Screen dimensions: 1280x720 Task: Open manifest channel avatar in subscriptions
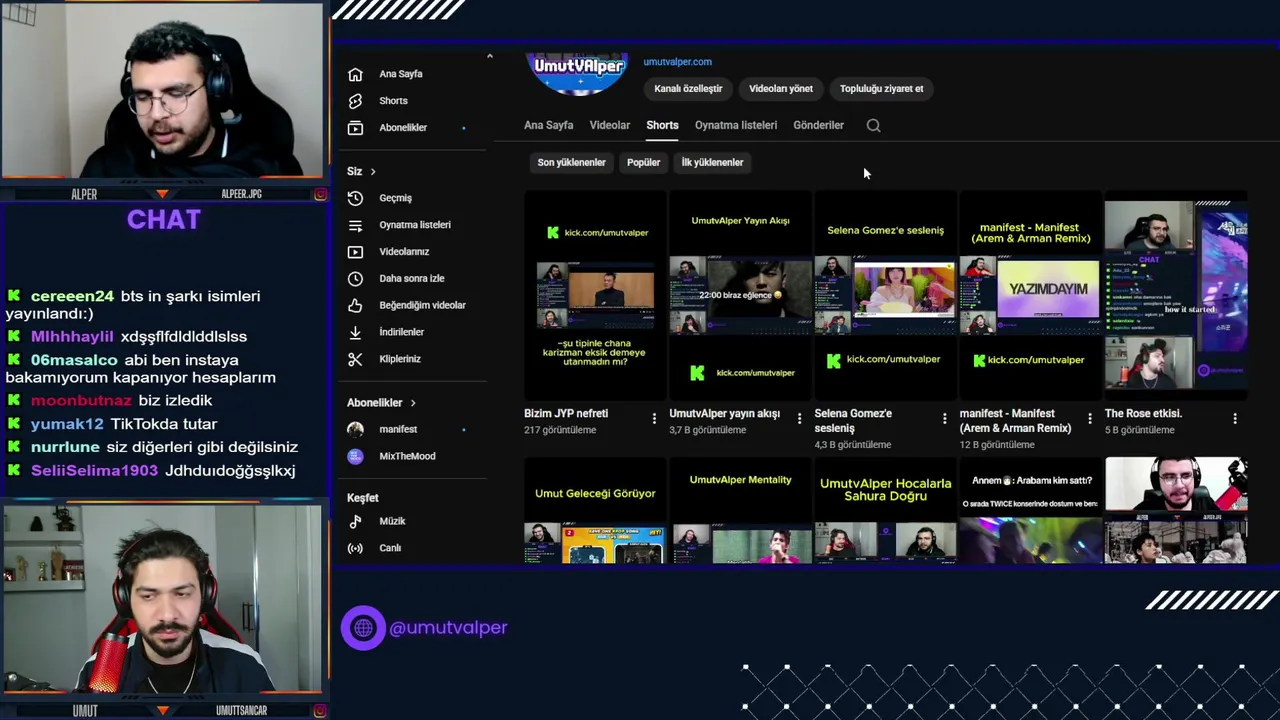point(355,429)
